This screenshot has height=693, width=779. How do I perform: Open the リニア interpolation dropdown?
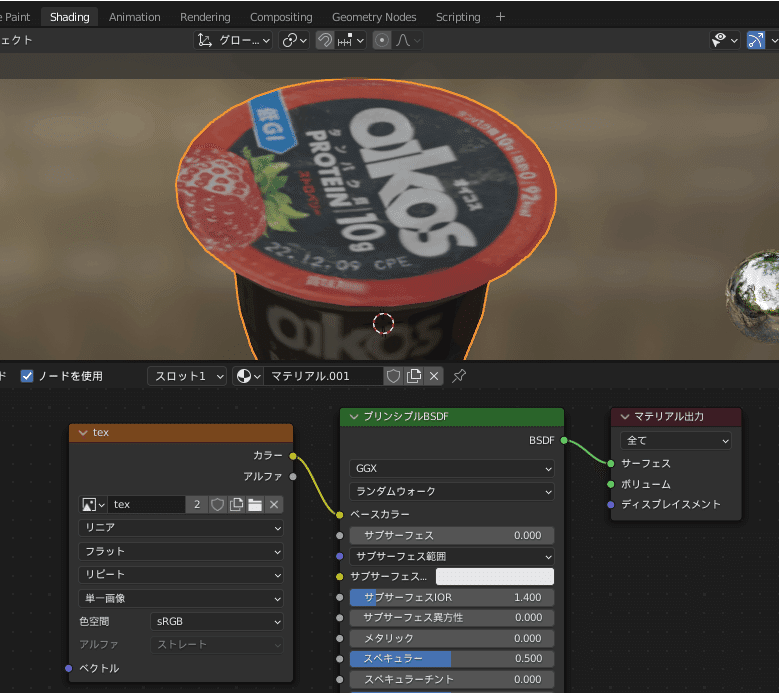point(181,528)
